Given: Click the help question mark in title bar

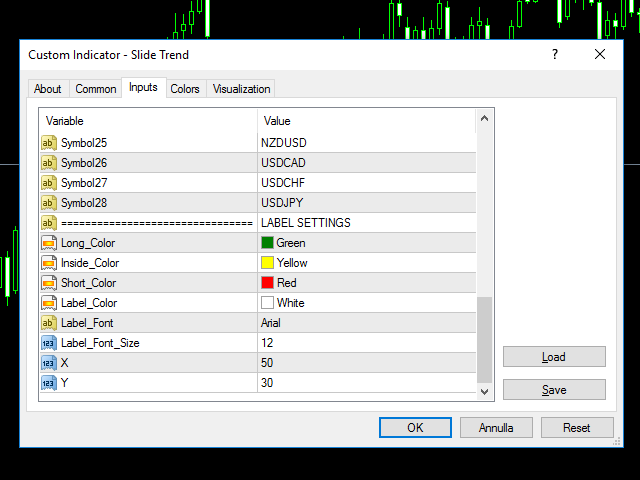Looking at the screenshot, I should coord(553,54).
